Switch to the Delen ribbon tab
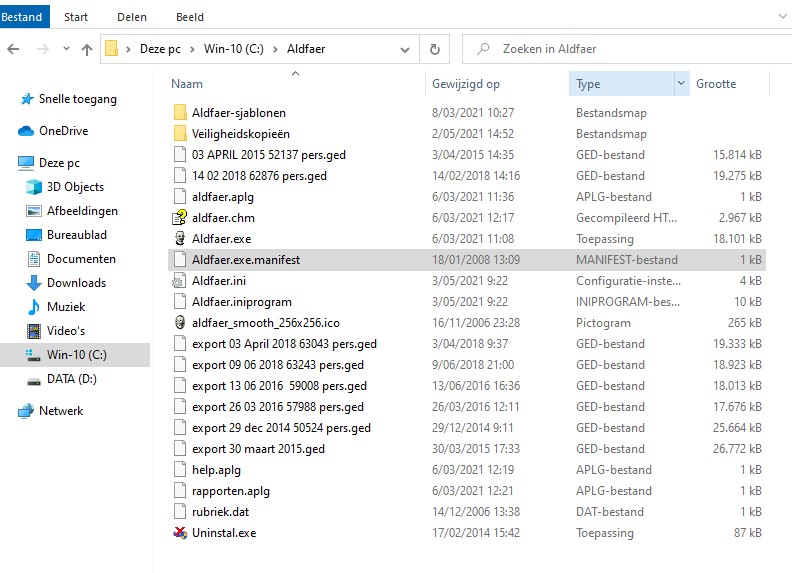 [x=132, y=17]
